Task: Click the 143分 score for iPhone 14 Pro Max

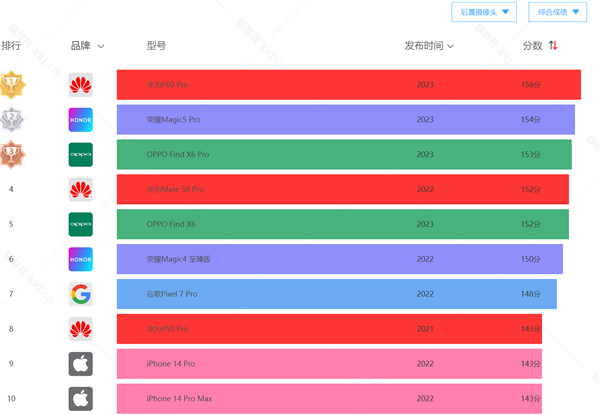Action: [x=530, y=399]
